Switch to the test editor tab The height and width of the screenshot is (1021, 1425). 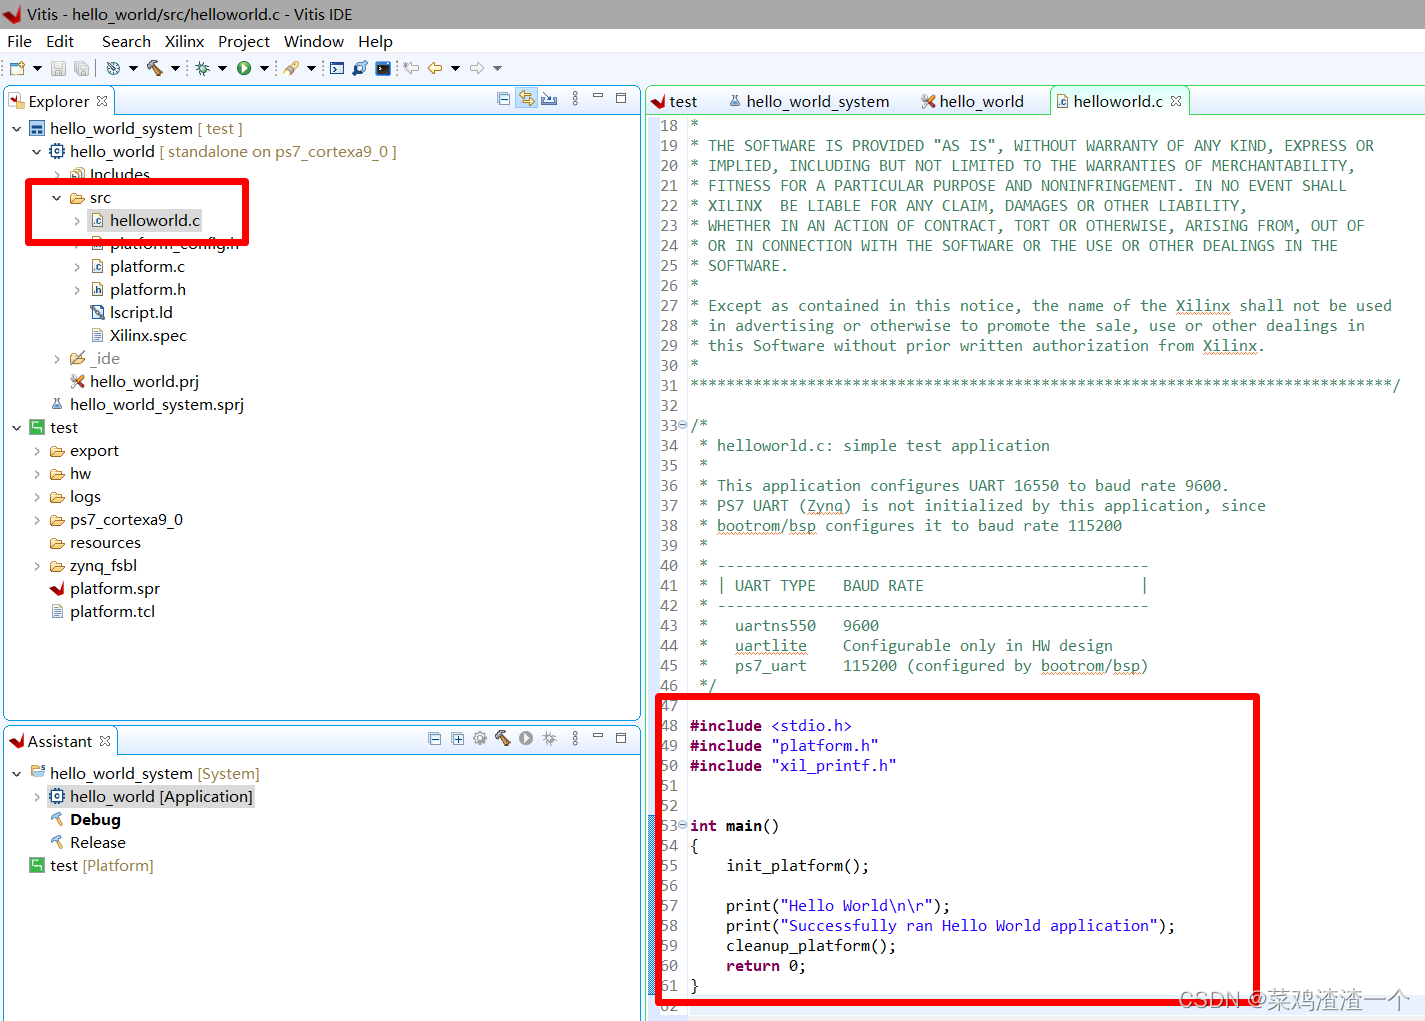tap(675, 101)
